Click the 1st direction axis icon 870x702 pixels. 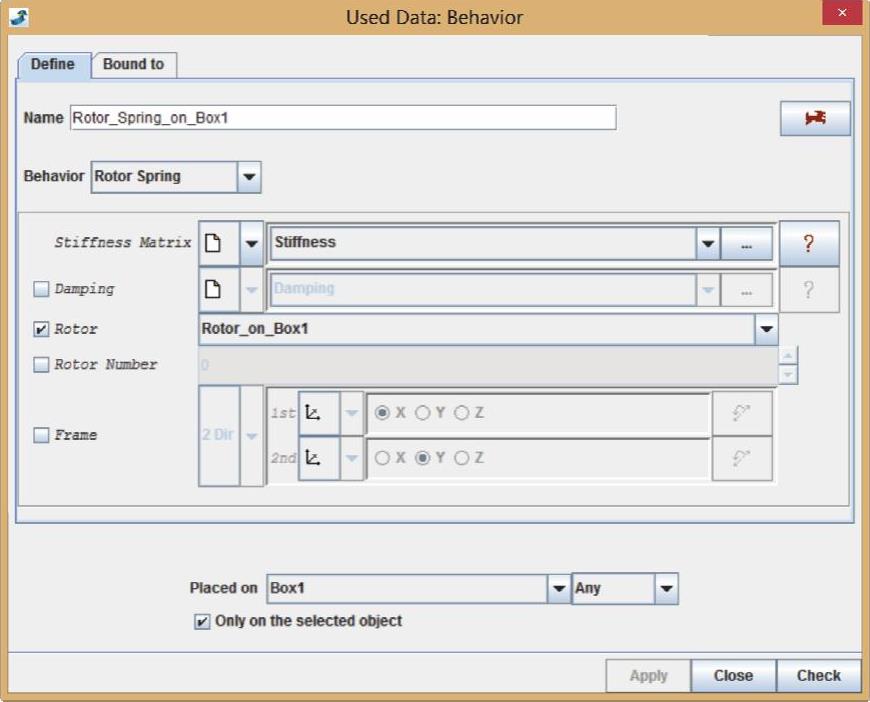click(313, 412)
